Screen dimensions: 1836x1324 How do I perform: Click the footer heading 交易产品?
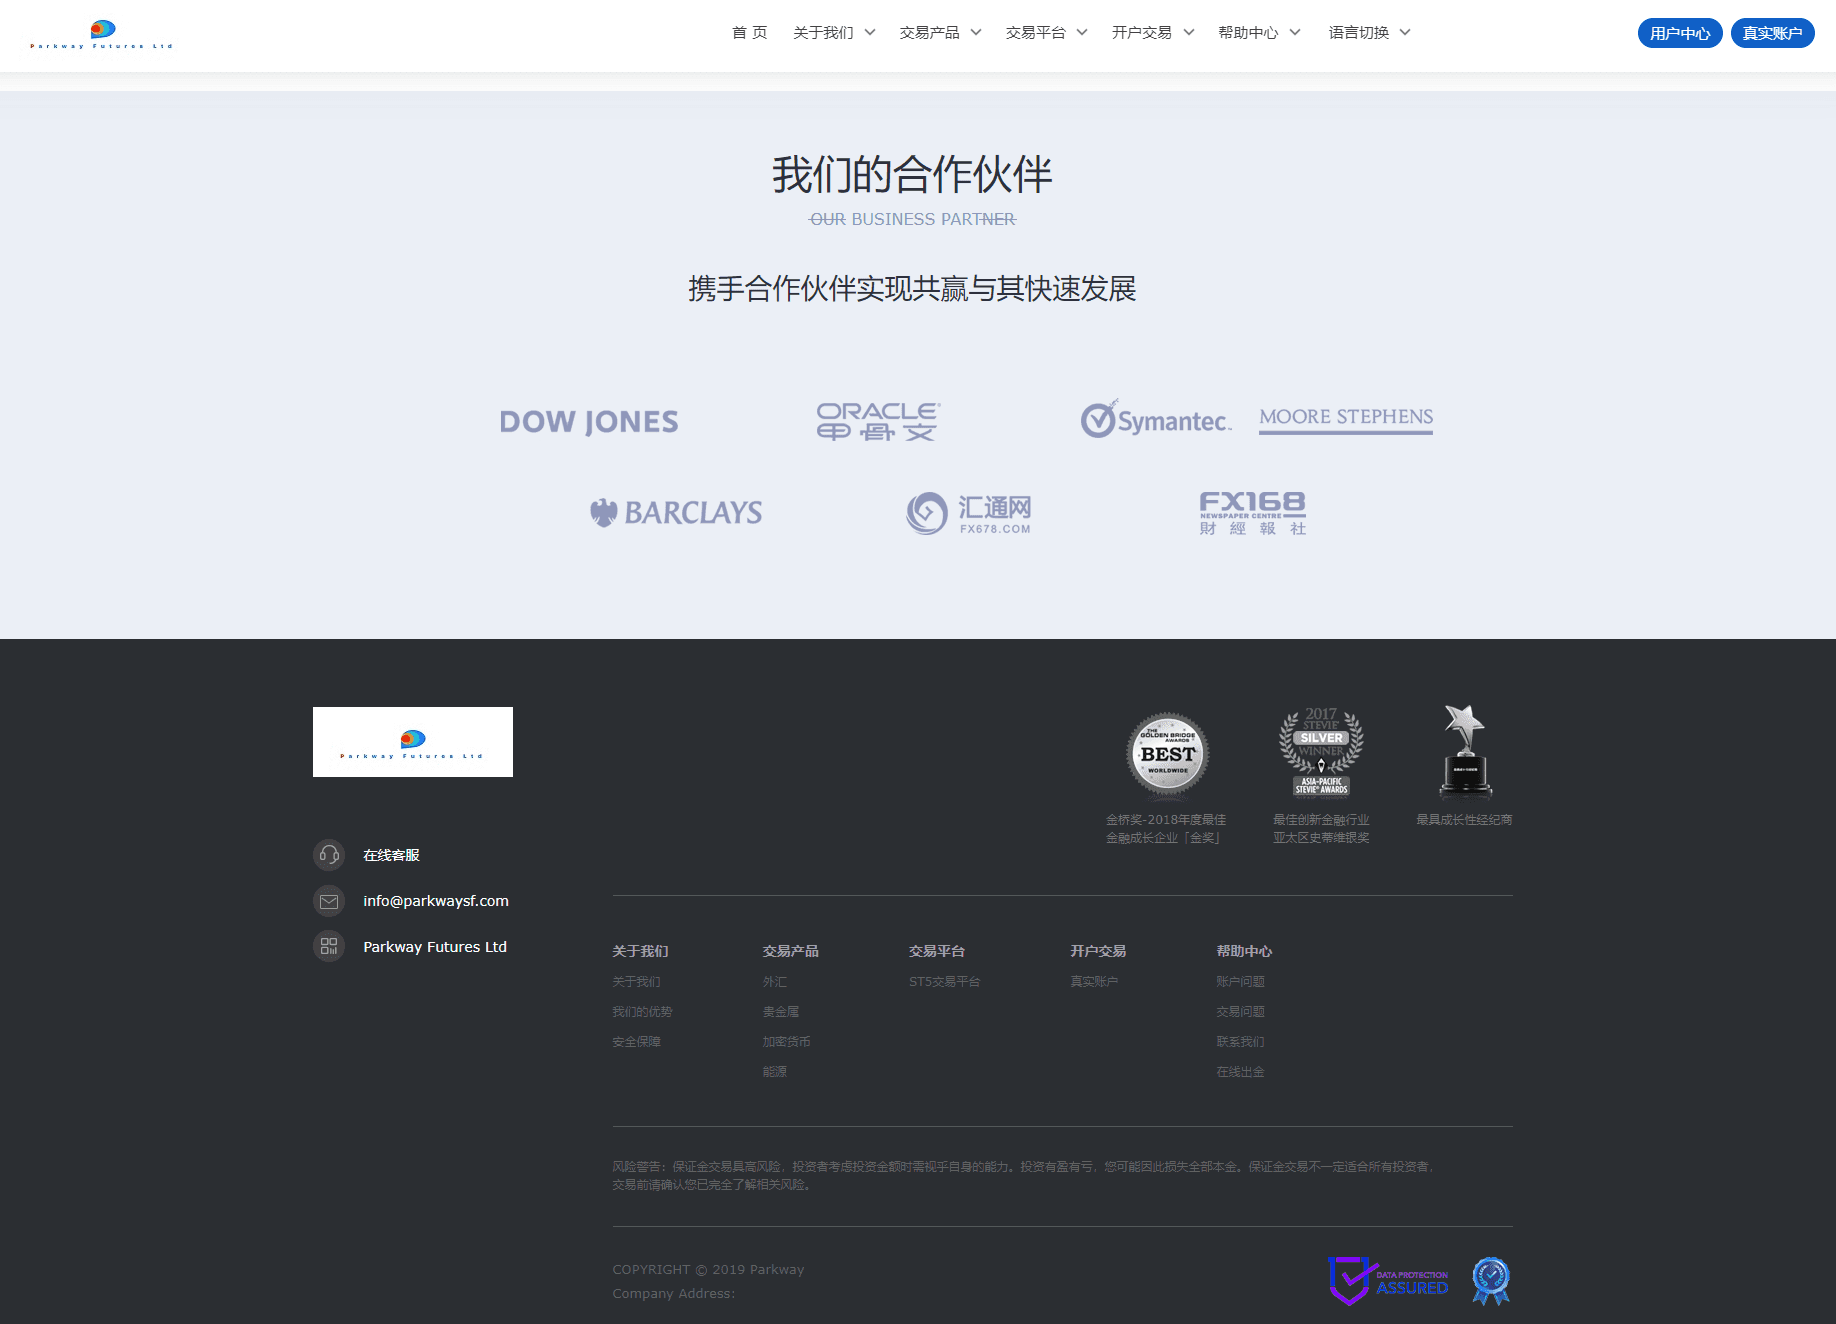[x=791, y=951]
